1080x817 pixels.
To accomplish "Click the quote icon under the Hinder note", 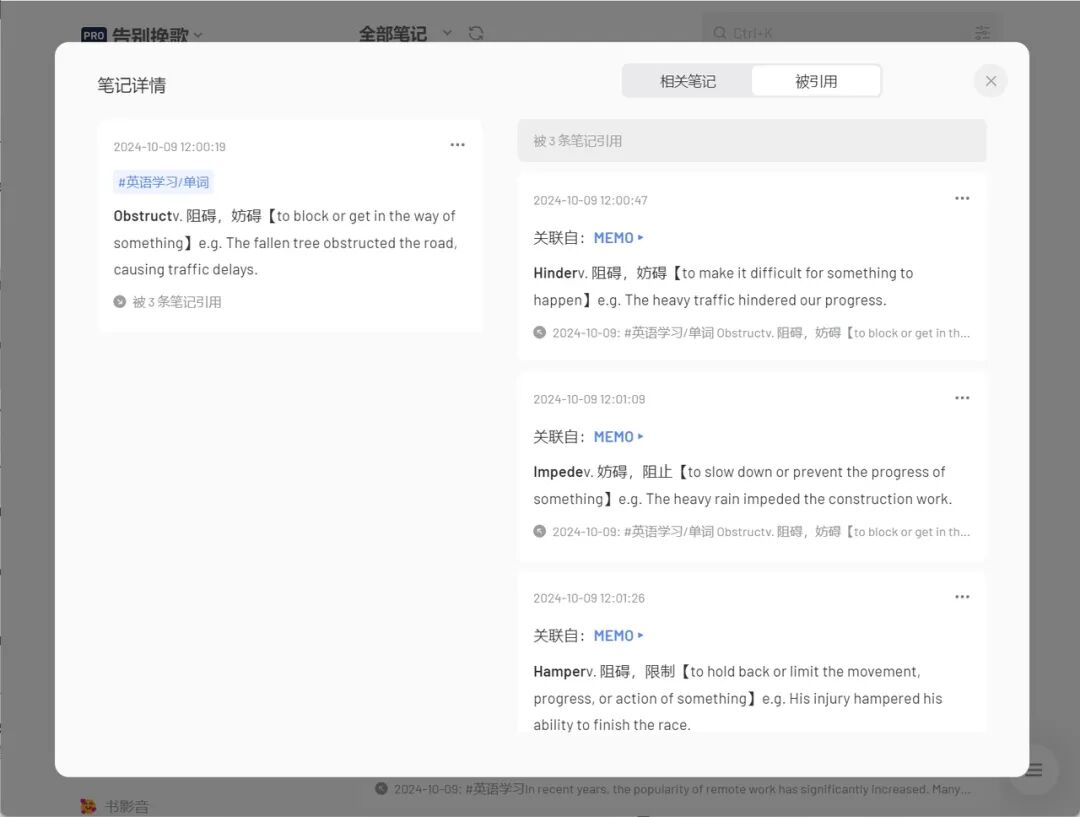I will coord(539,333).
